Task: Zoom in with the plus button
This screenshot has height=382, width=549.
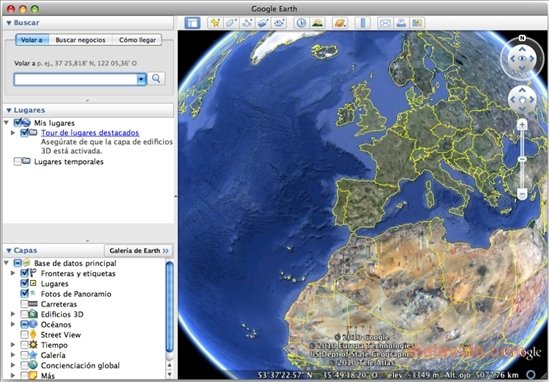Action: coord(522,125)
